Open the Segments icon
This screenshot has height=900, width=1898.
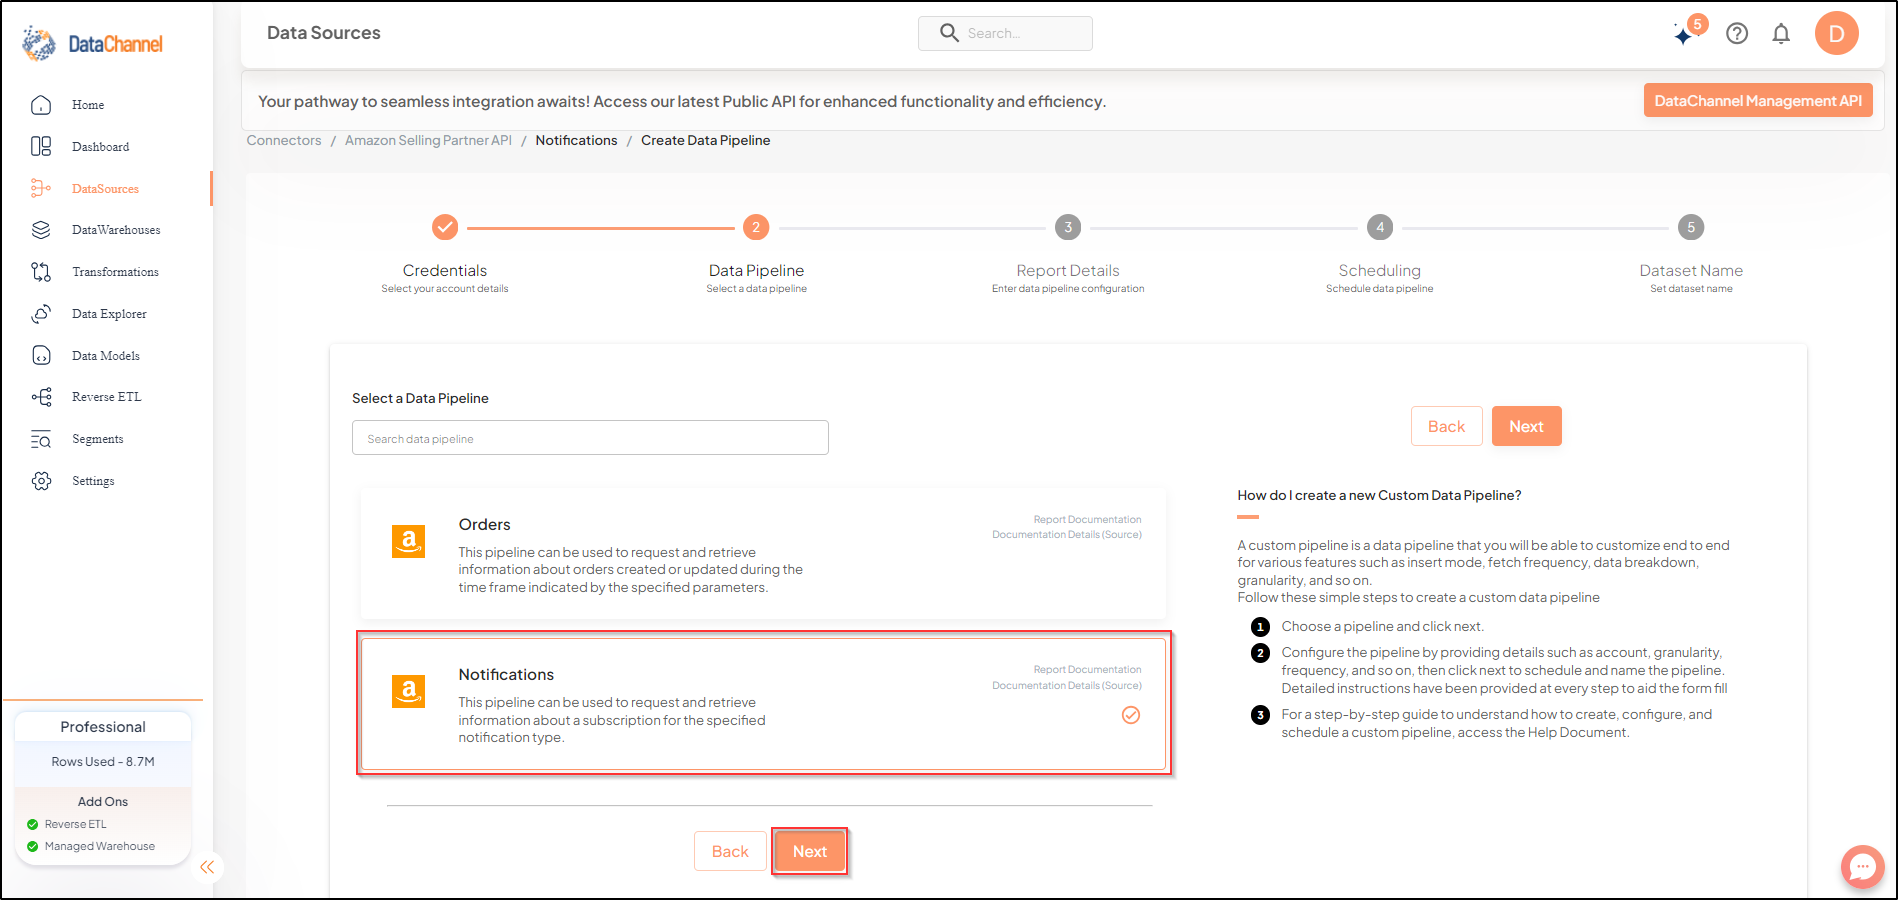pos(41,439)
